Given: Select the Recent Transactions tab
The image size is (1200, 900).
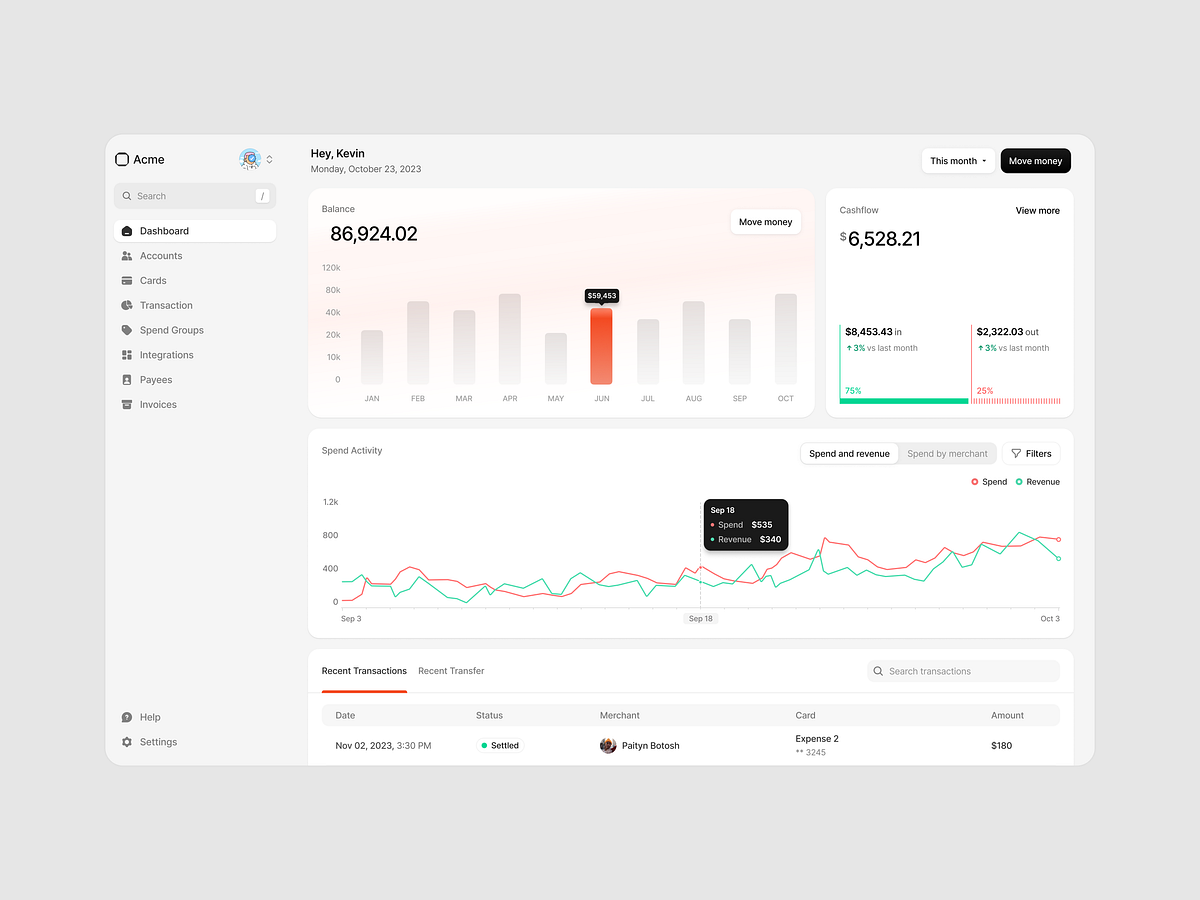Looking at the screenshot, I should click(x=364, y=671).
